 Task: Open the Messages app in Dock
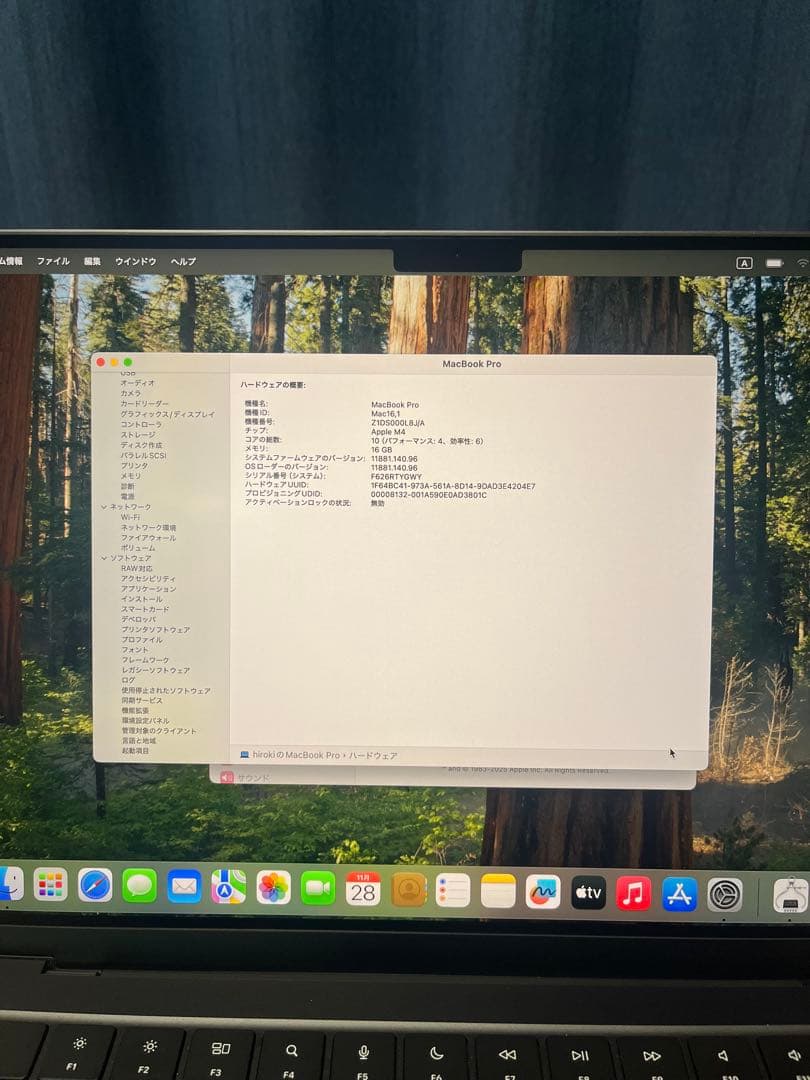click(139, 886)
